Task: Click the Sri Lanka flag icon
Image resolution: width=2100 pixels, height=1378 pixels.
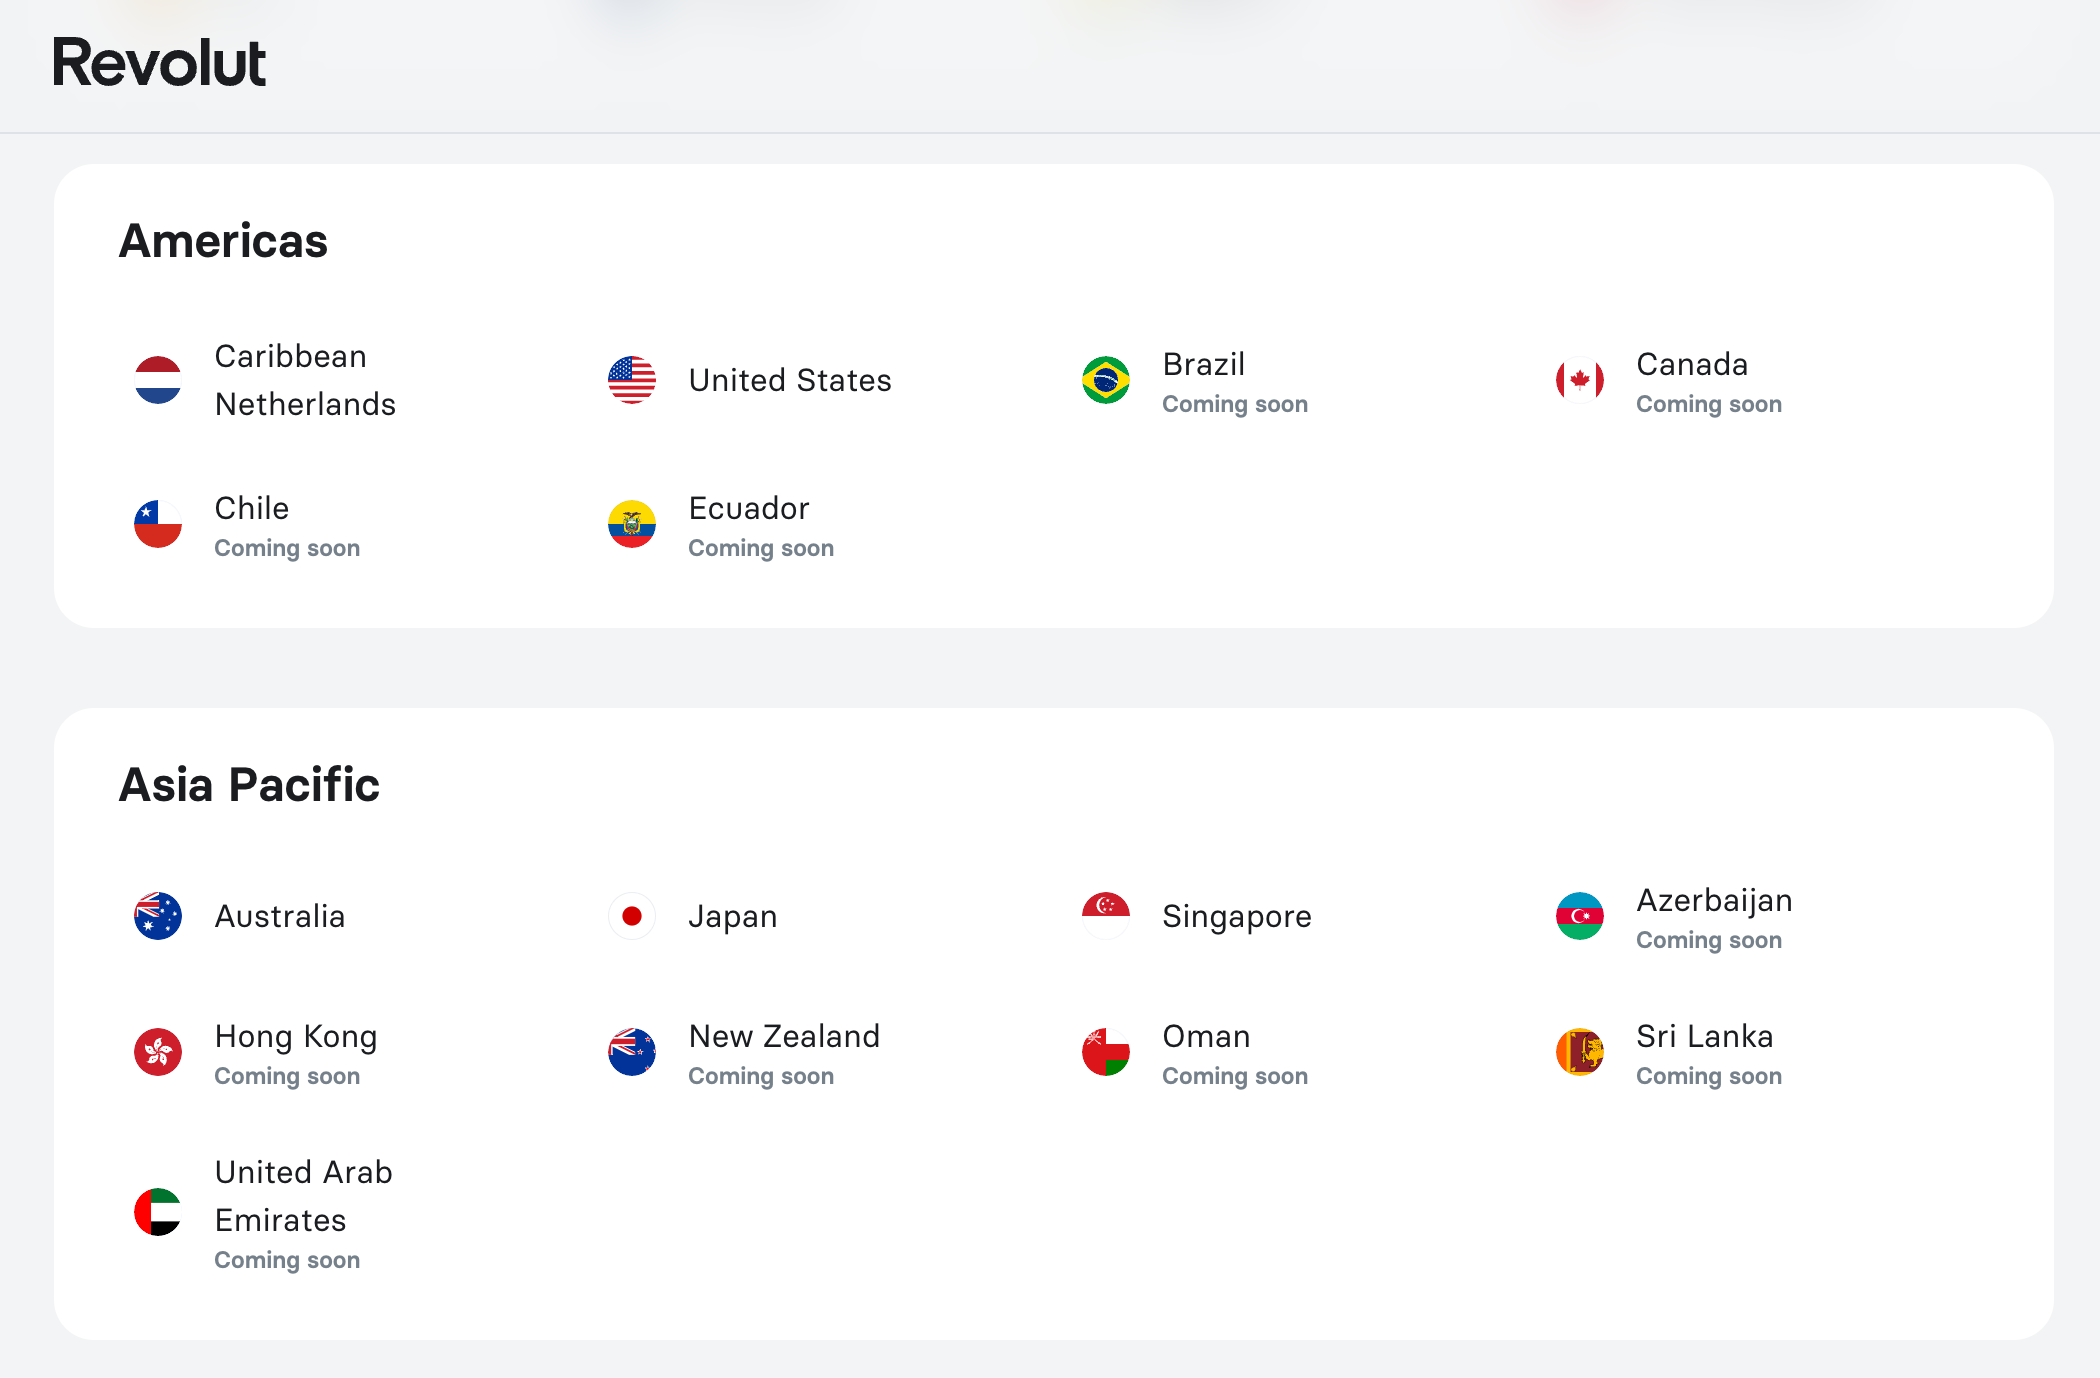Action: (1579, 1052)
